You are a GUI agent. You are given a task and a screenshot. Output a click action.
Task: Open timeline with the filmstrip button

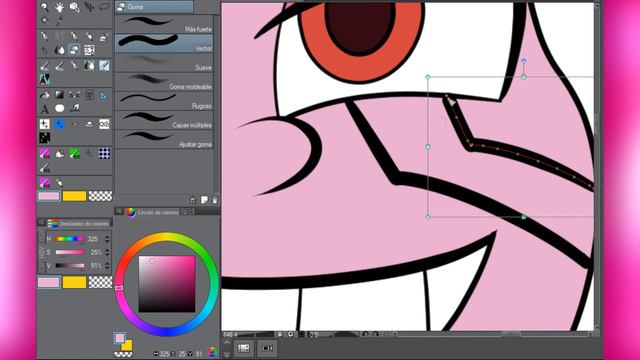click(x=244, y=348)
